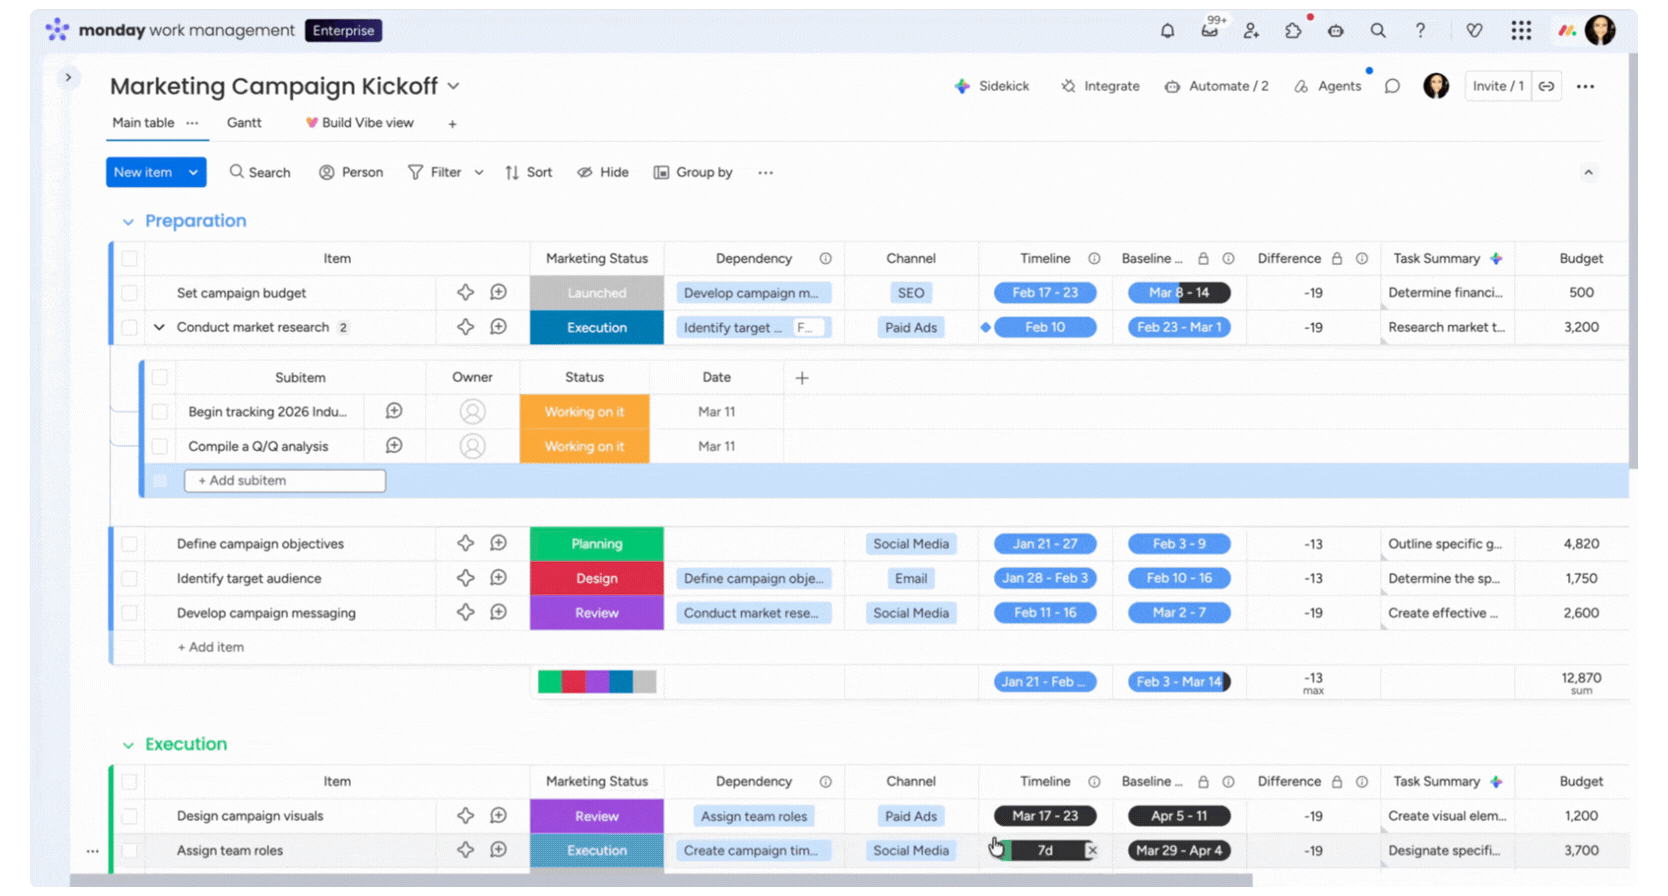The width and height of the screenshot is (1668, 896).
Task: Check the Set campaign budget row checkbox
Action: pos(130,293)
